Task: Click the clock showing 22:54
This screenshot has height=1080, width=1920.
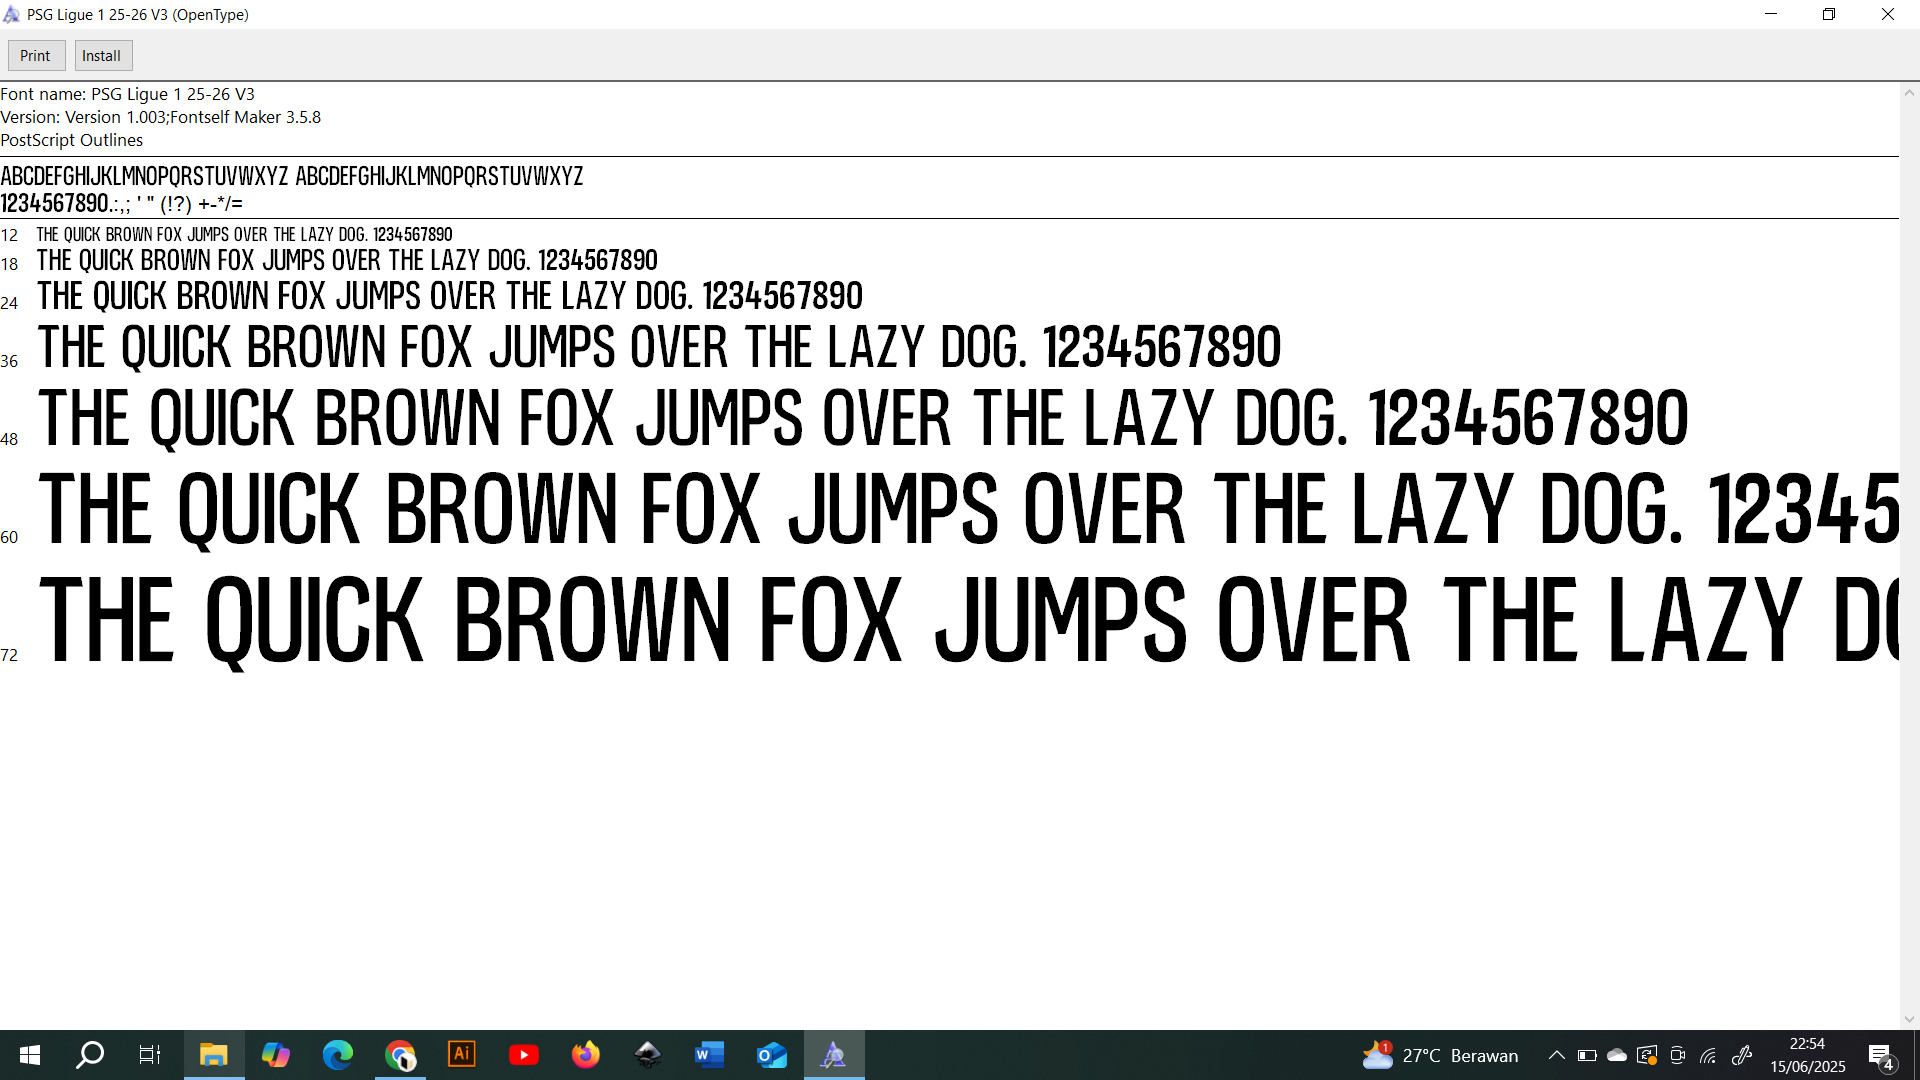Action: [x=1807, y=1055]
